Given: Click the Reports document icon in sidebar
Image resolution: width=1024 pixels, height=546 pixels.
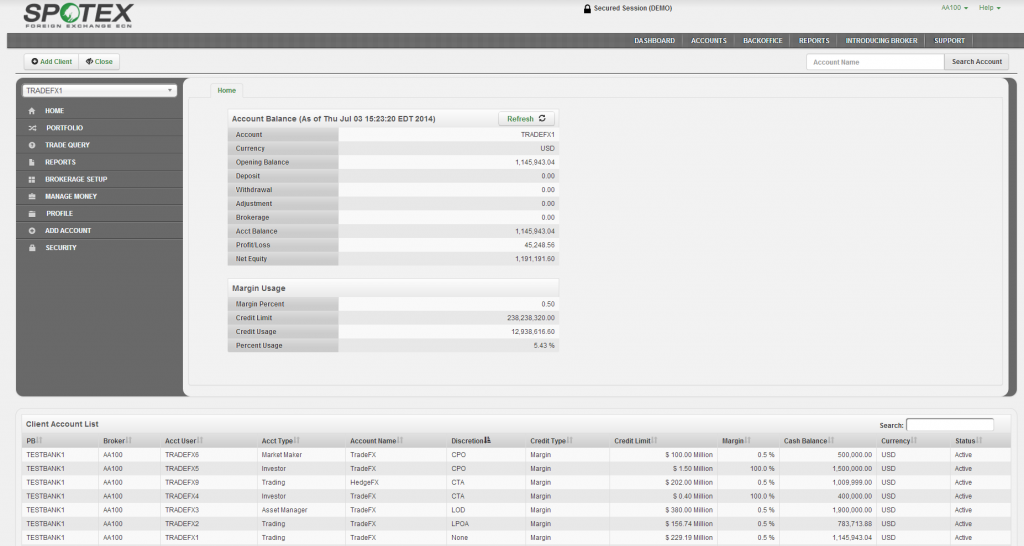Looking at the screenshot, I should (x=32, y=162).
